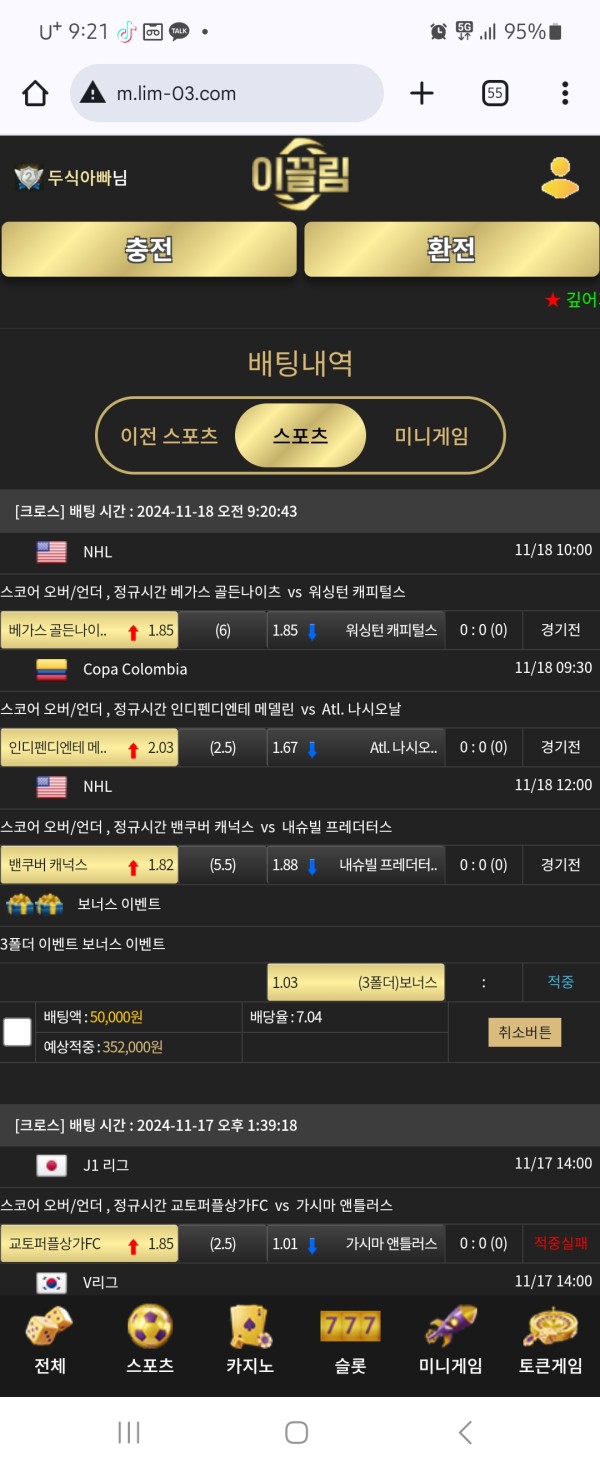Select the 스포츠 tab
The image size is (600, 1467).
pyautogui.click(x=300, y=436)
